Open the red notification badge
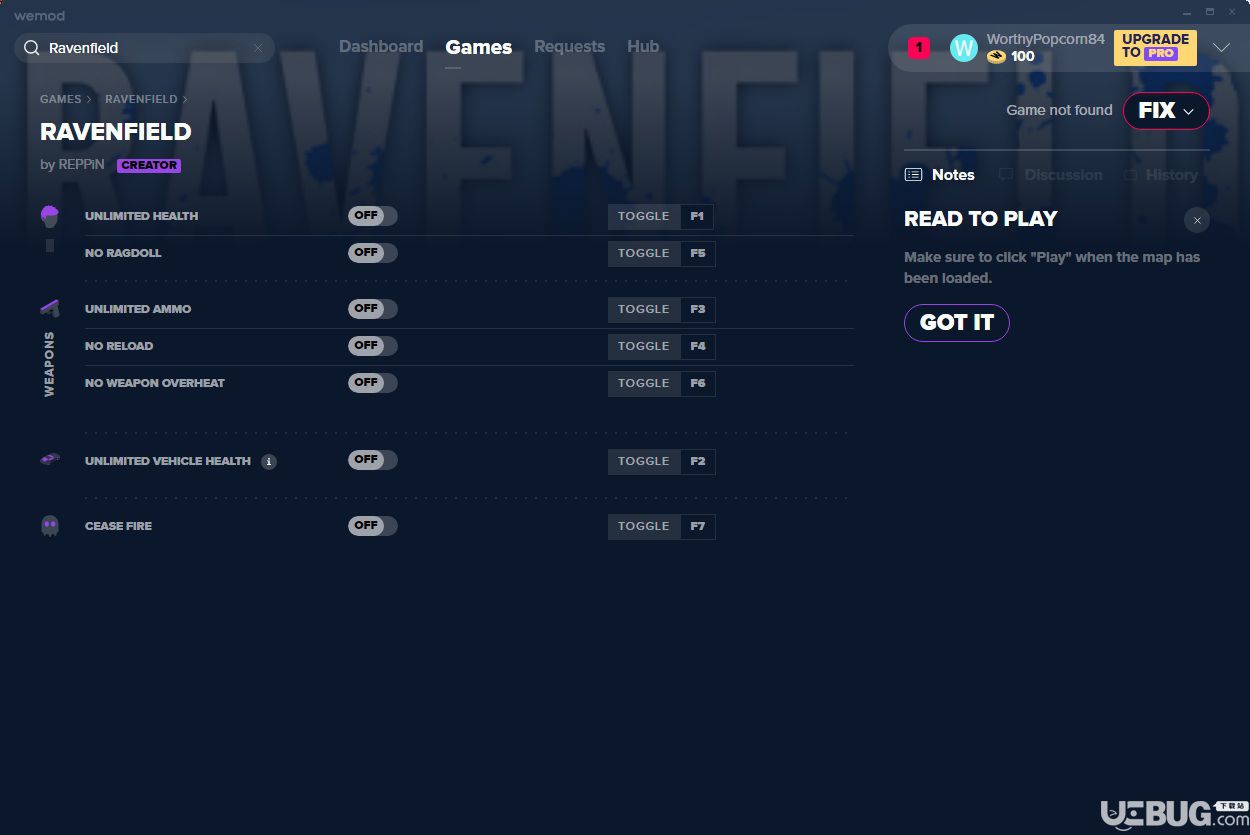The width and height of the screenshot is (1250, 835). pyautogui.click(x=919, y=47)
